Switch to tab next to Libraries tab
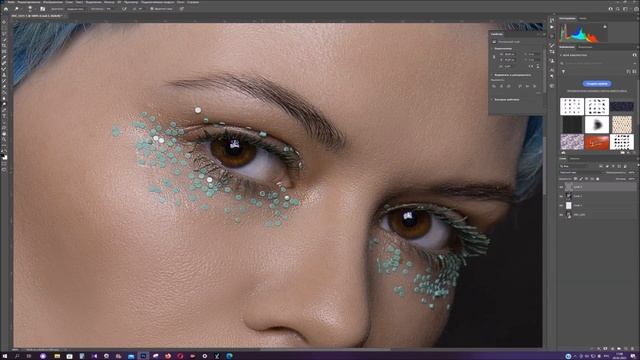This screenshot has width=640, height=360. [x=585, y=47]
